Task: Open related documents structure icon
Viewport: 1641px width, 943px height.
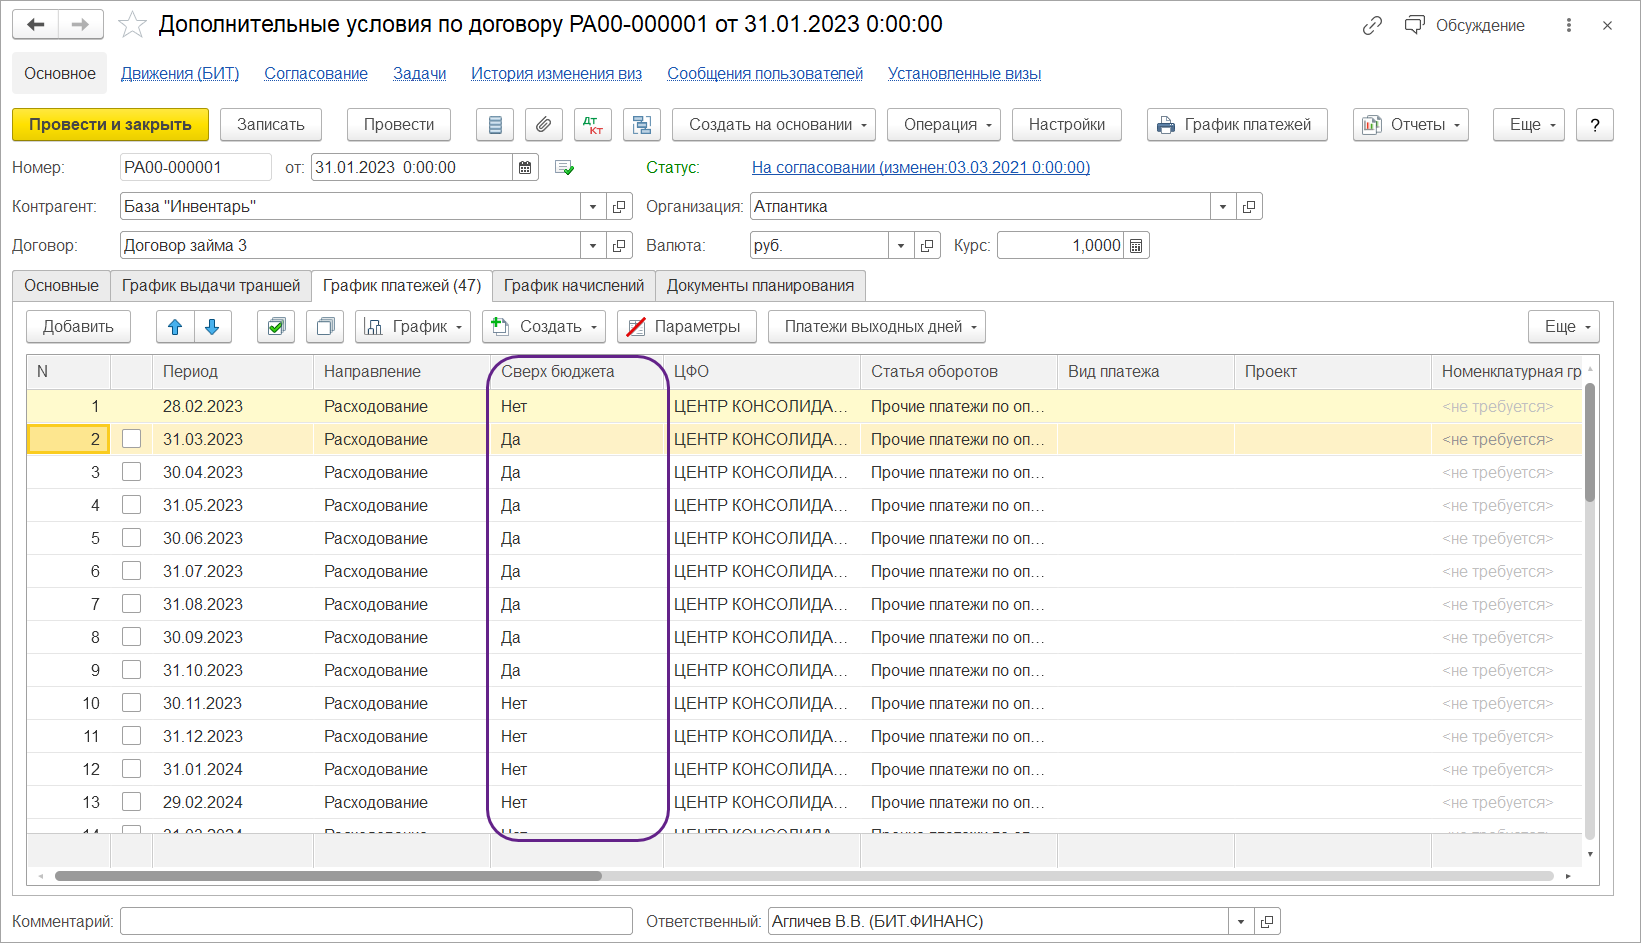Action: (x=642, y=125)
